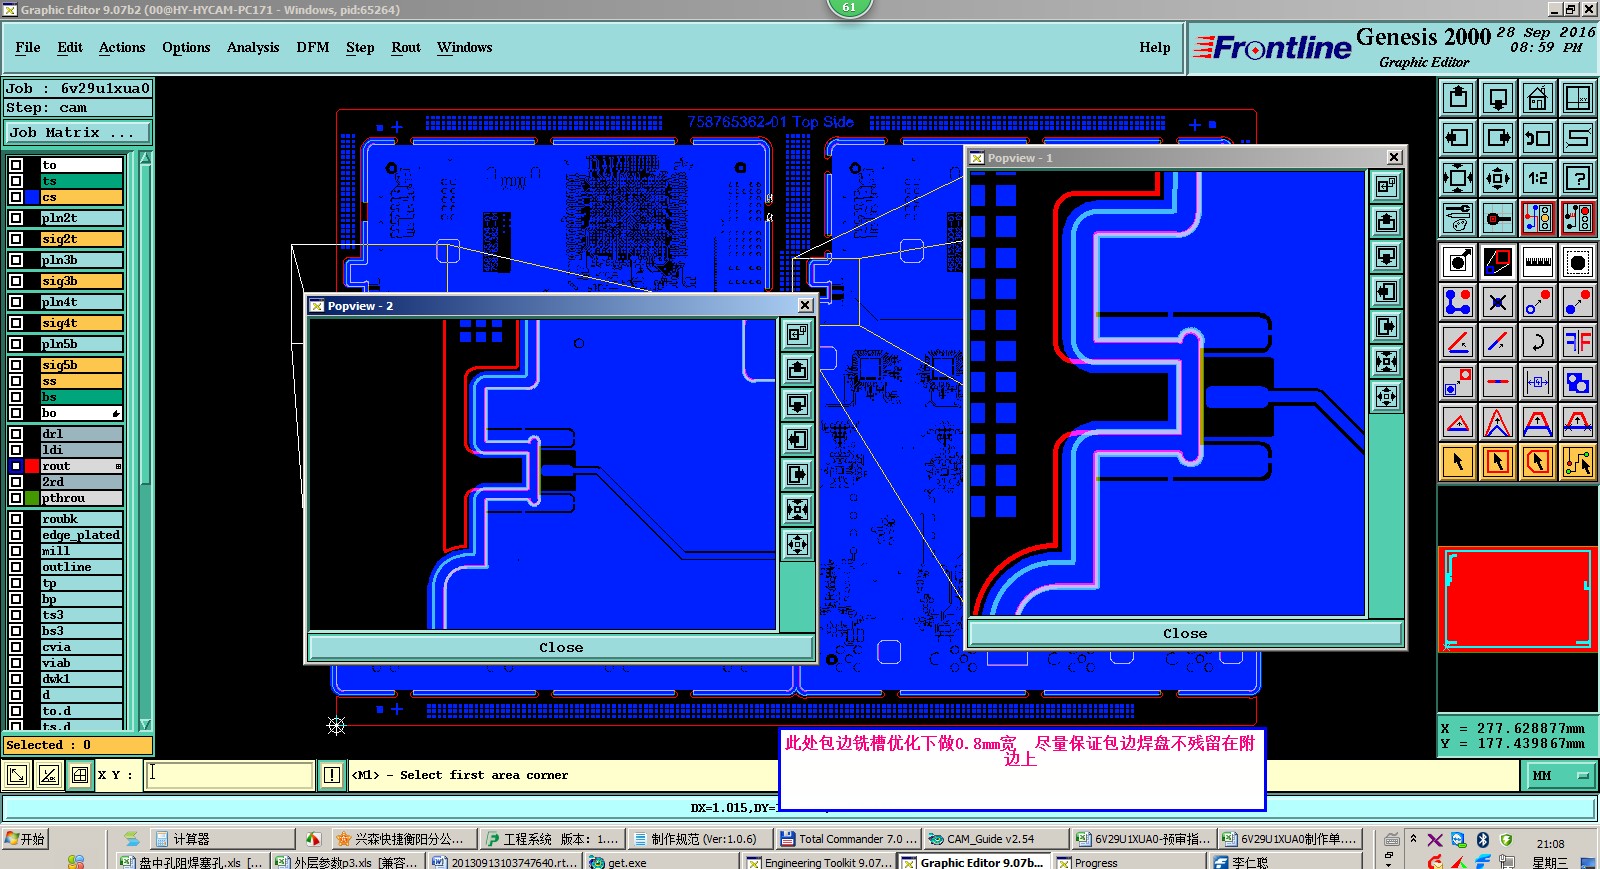Viewport: 1600px width, 869px height.
Task: Click the Job Matrix button
Action: coord(78,132)
